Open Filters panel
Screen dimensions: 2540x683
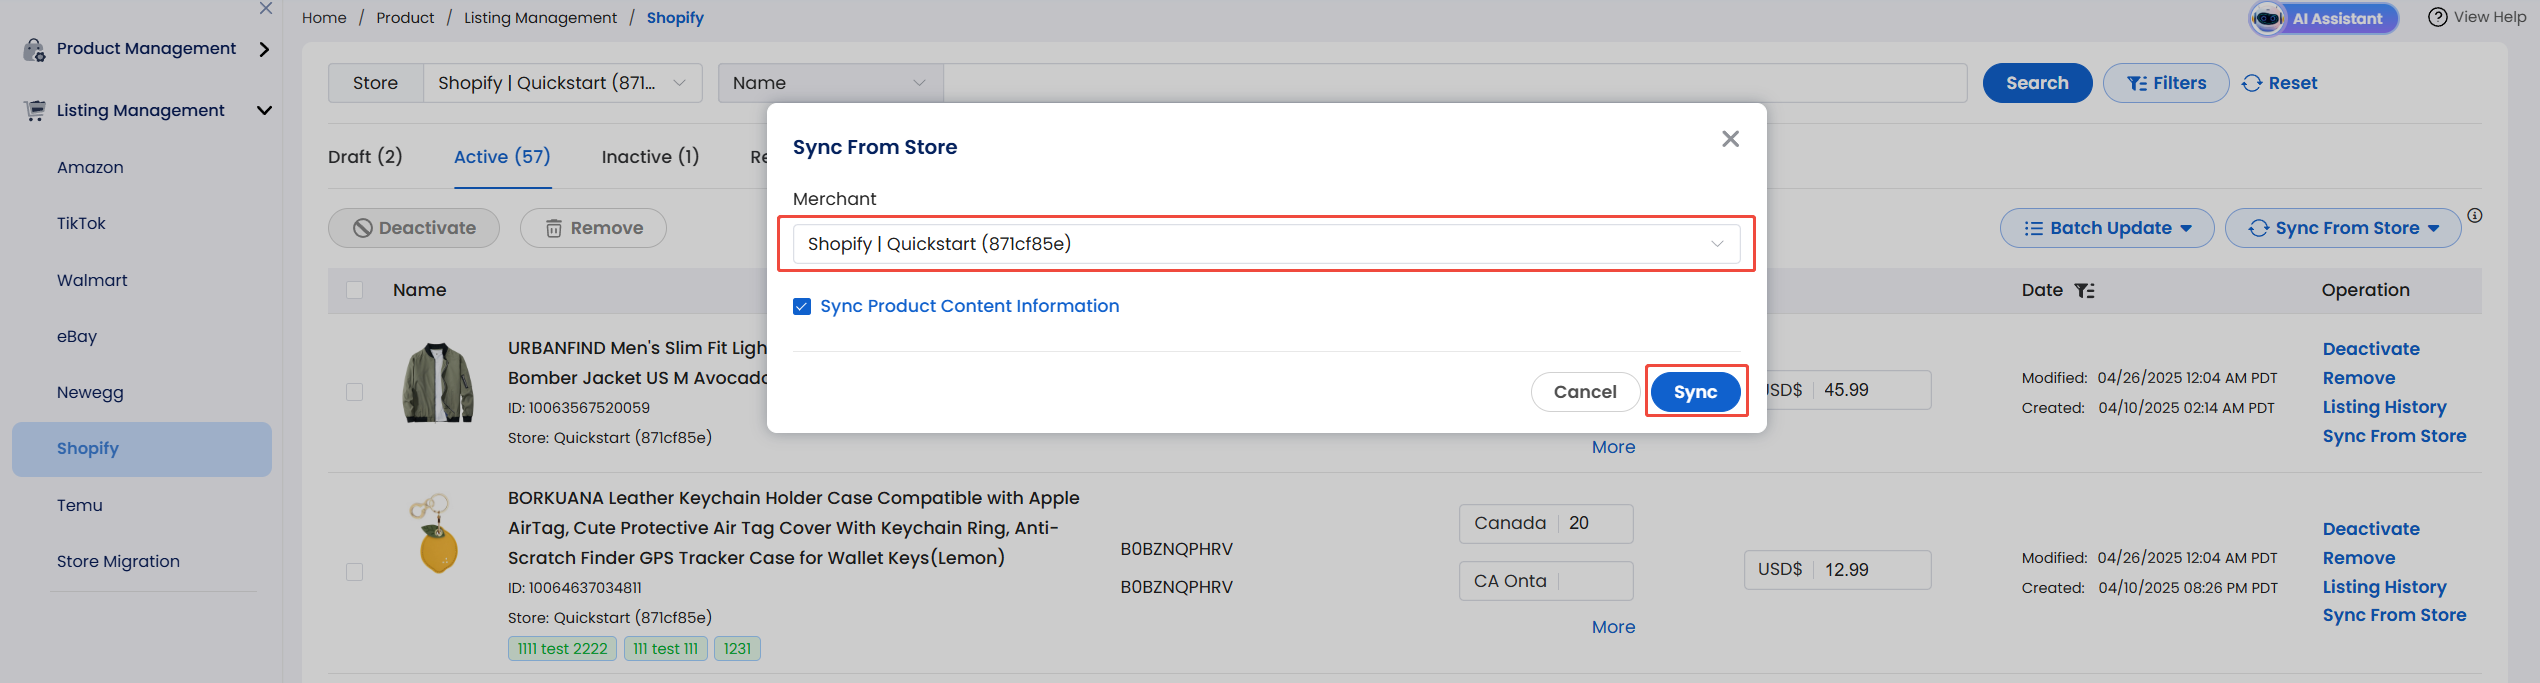[x=2166, y=83]
